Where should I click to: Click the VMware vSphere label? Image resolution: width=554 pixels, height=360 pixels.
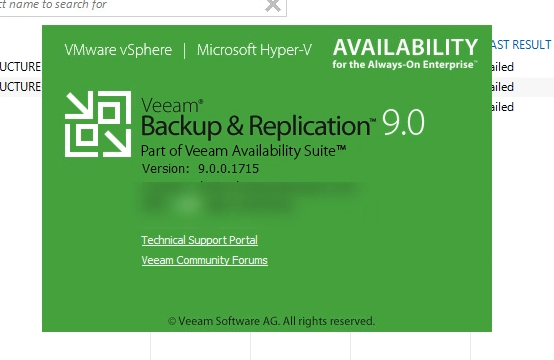[118, 50]
